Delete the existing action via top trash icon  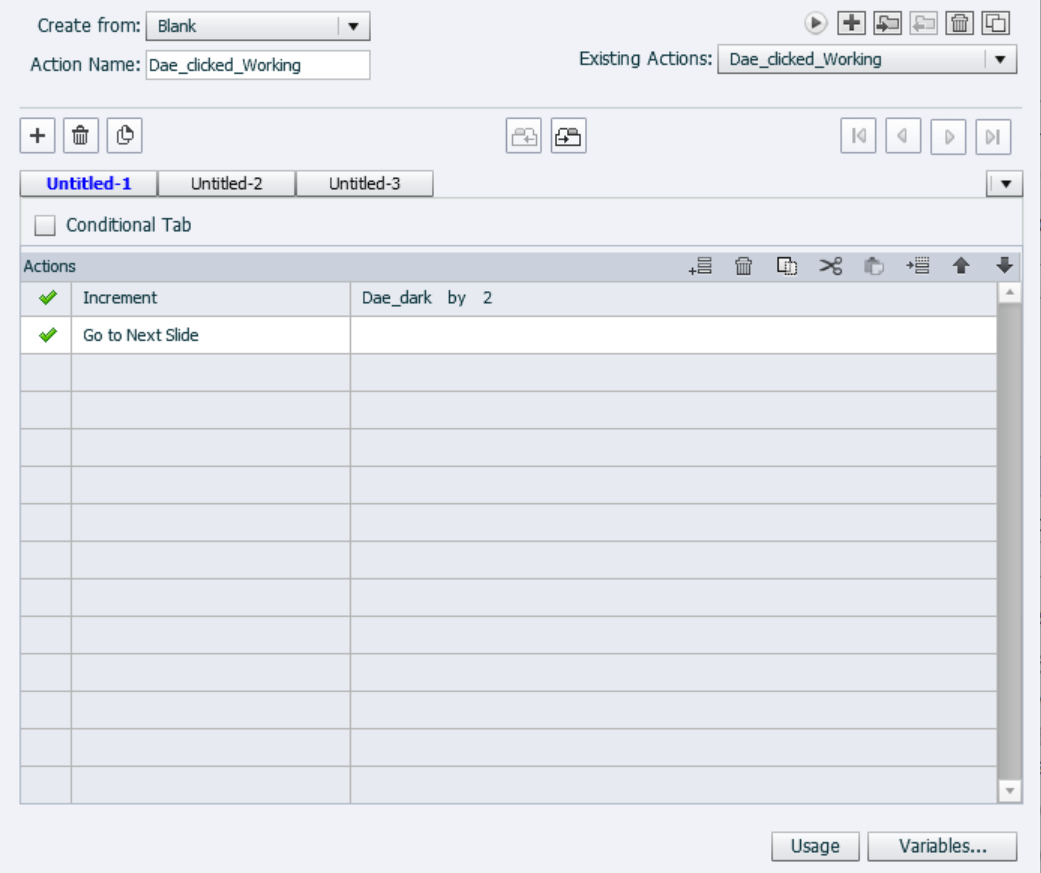point(959,23)
